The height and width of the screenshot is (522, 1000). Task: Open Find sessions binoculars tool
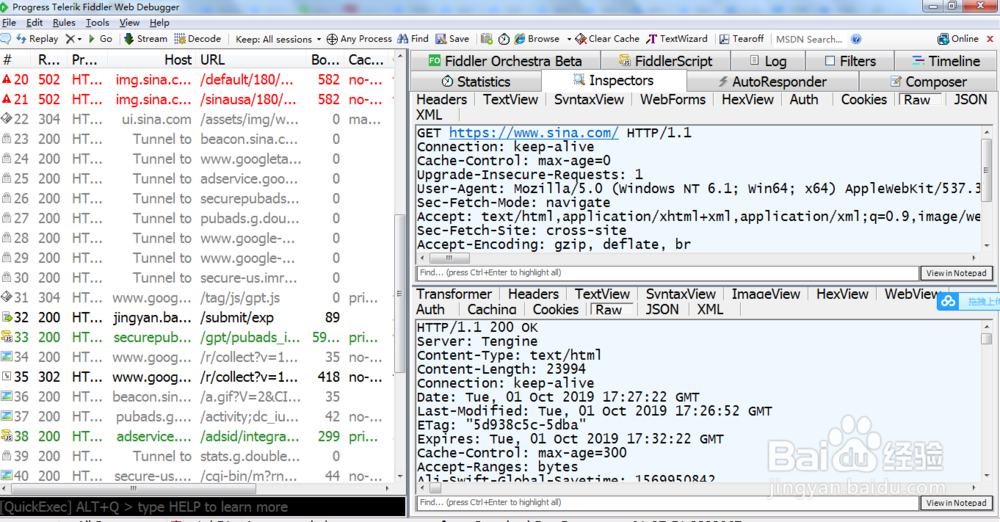pos(413,39)
